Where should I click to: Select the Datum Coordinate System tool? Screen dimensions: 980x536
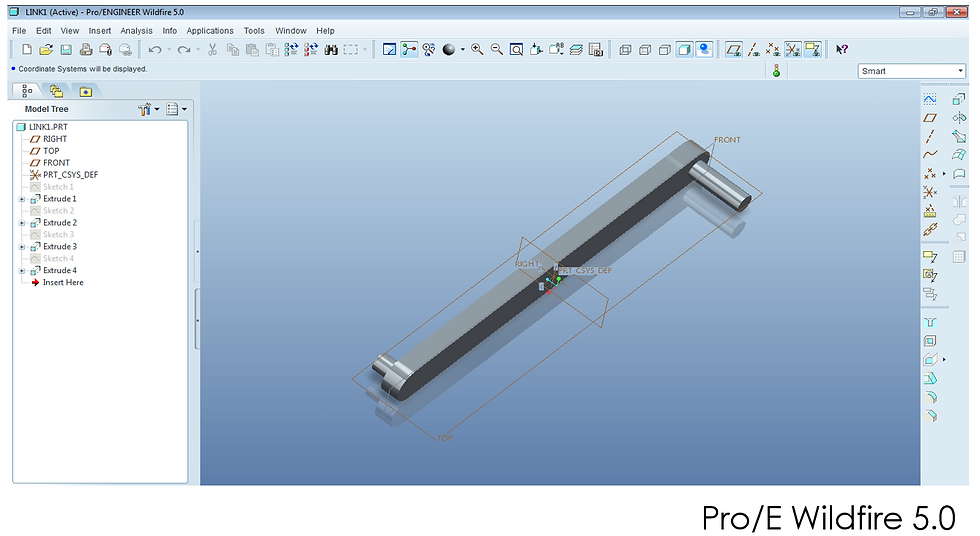pyautogui.click(x=930, y=192)
